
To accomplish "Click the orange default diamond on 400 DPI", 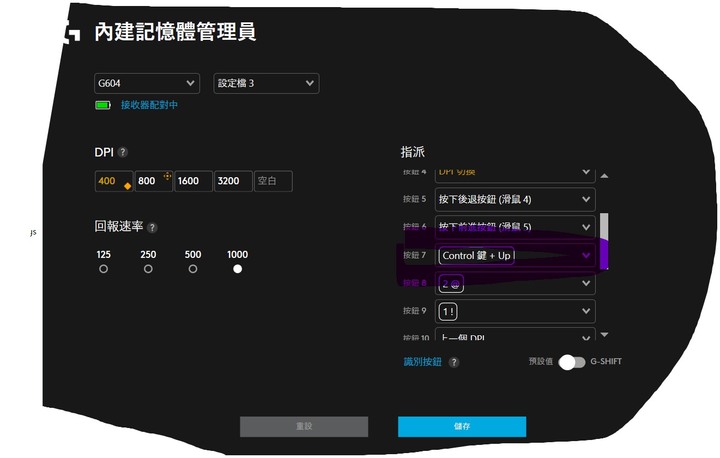I will [128, 186].
